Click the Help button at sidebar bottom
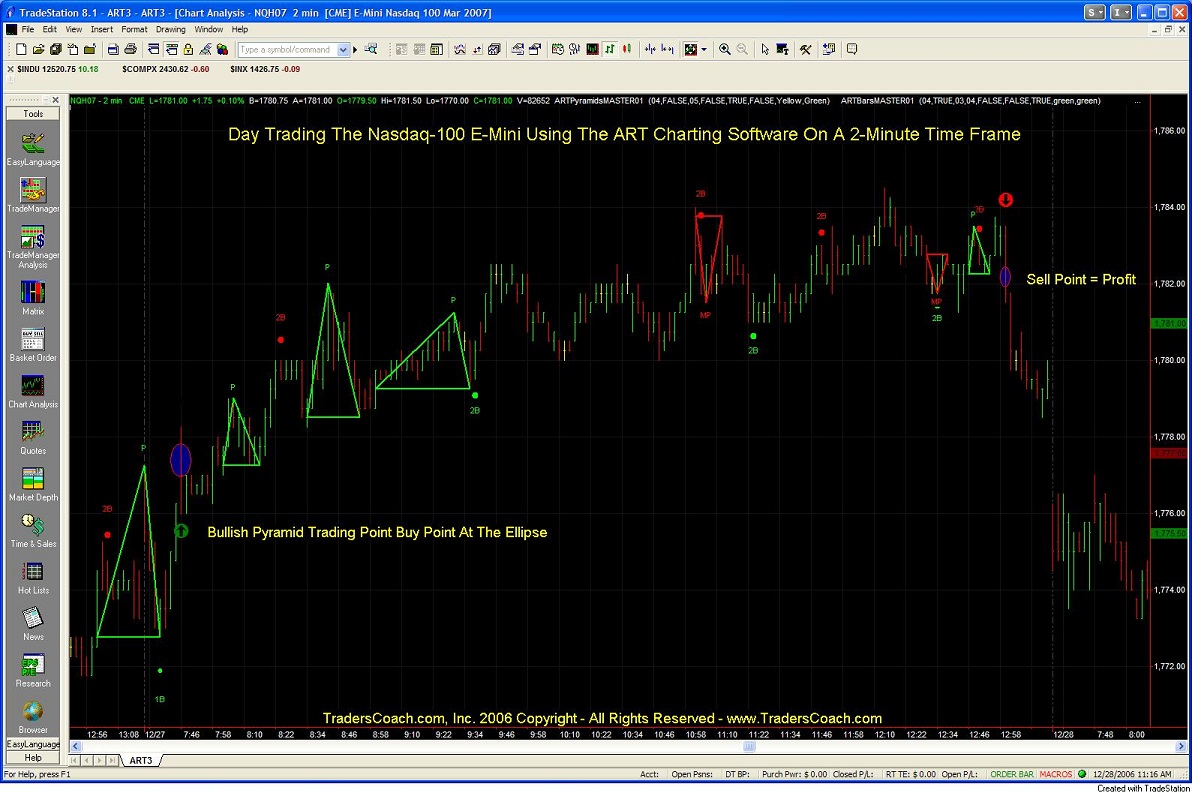The image size is (1192, 793). click(33, 757)
